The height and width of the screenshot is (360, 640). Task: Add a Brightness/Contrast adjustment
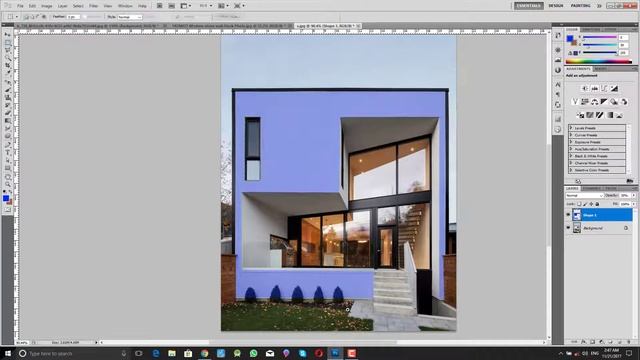coord(584,88)
